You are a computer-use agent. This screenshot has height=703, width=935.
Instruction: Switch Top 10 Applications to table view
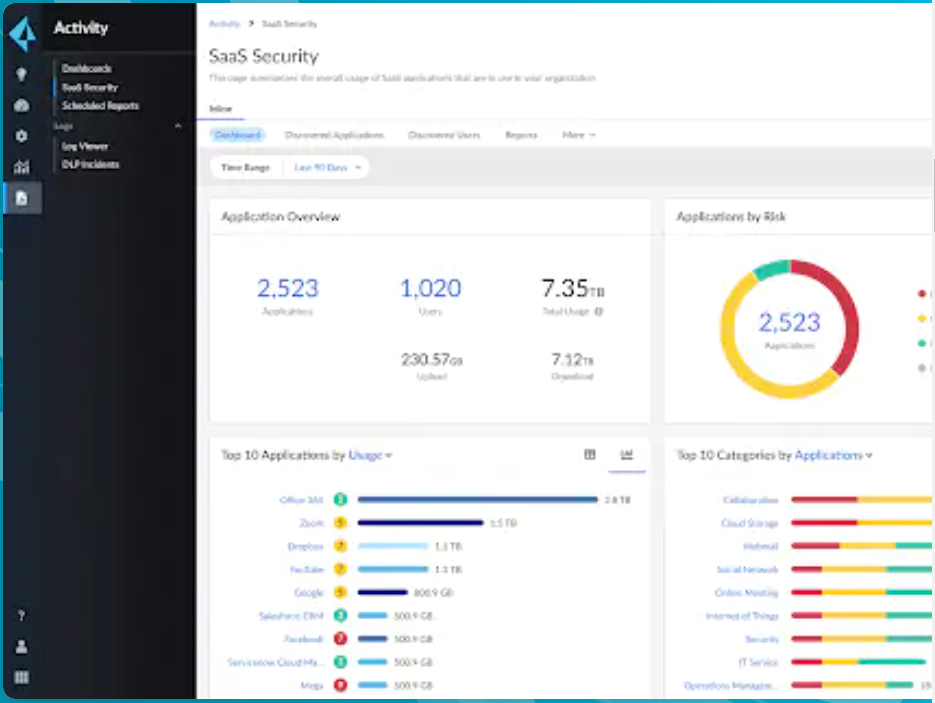pyautogui.click(x=590, y=455)
